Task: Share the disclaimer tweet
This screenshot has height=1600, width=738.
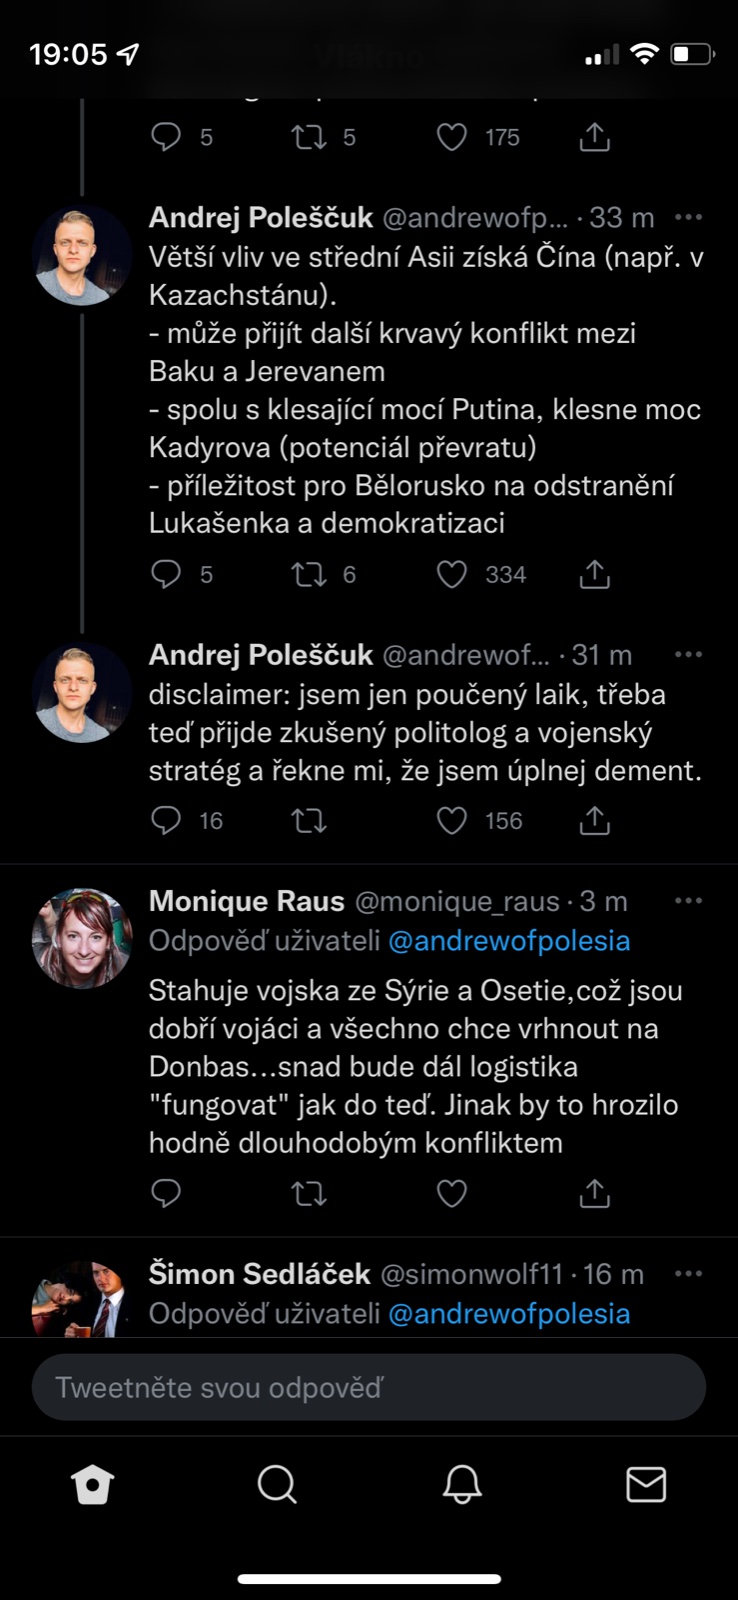Action: (x=595, y=821)
